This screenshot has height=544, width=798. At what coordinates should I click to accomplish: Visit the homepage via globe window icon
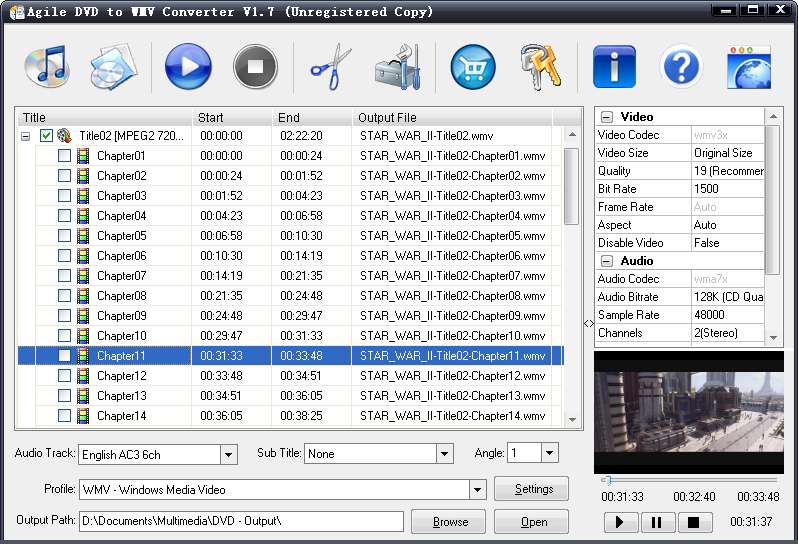pos(749,67)
